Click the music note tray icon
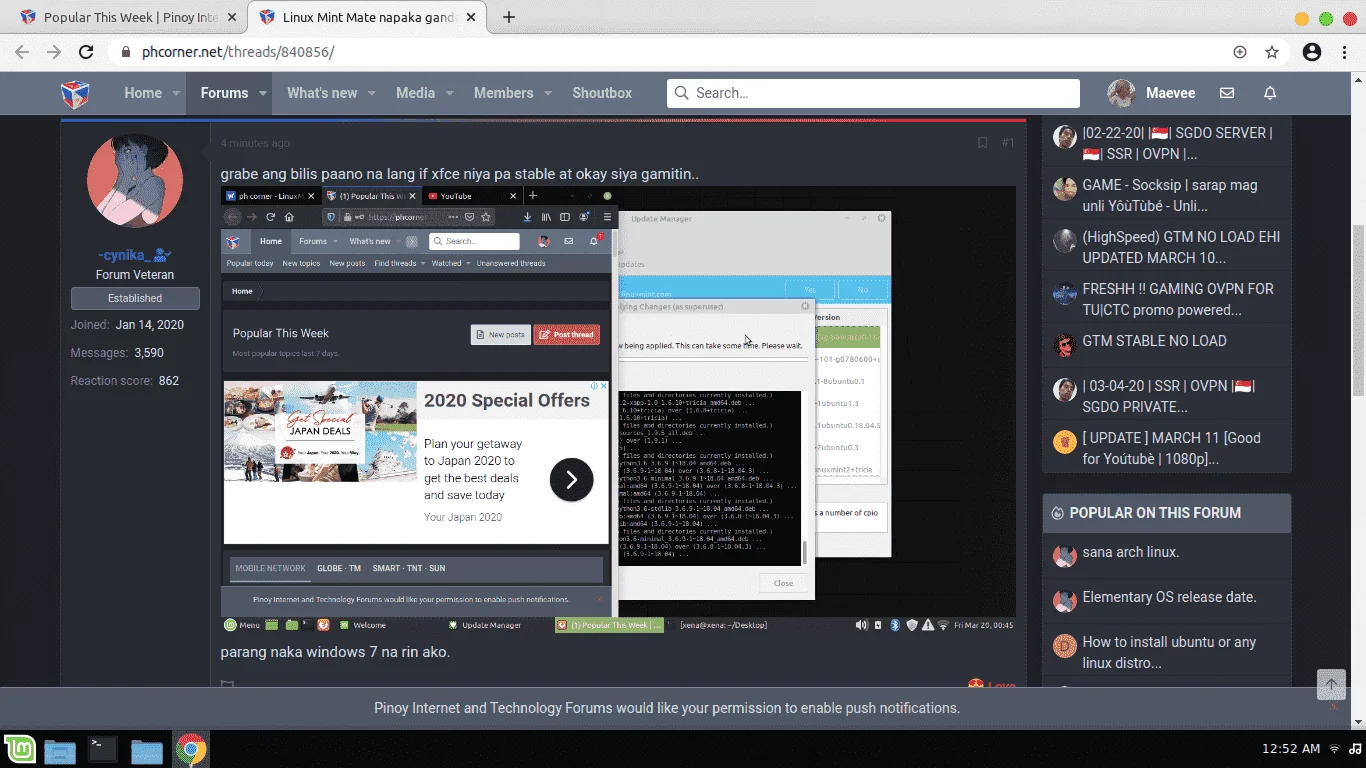 pyautogui.click(x=1355, y=749)
